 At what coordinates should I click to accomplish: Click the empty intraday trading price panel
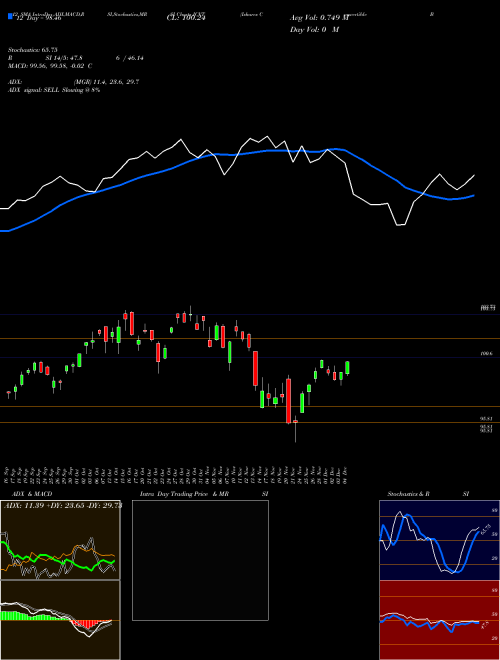point(200,560)
